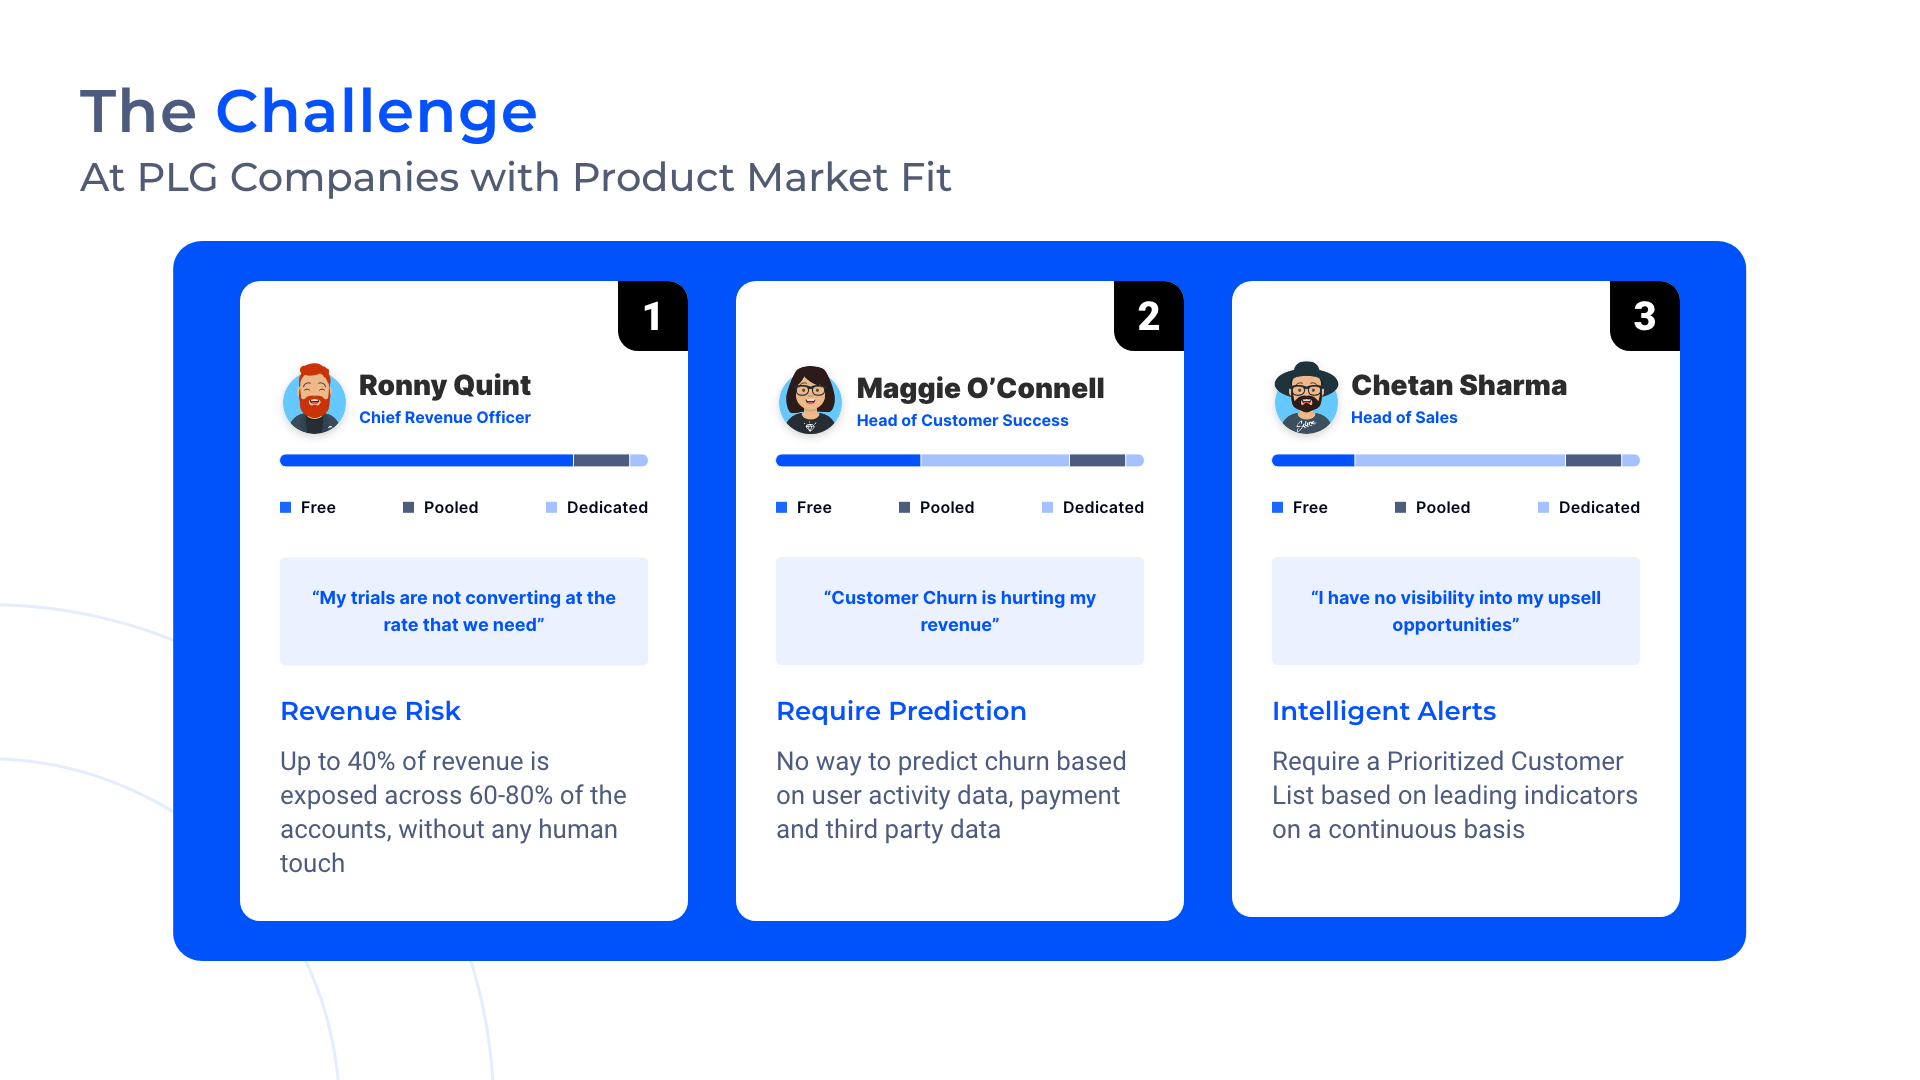
Task: Click the Chief Revenue Officer title
Action: point(445,418)
